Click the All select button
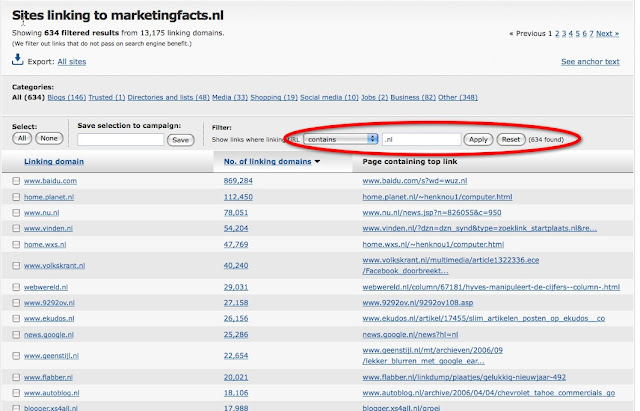The width and height of the screenshot is (640, 411). click(21, 139)
